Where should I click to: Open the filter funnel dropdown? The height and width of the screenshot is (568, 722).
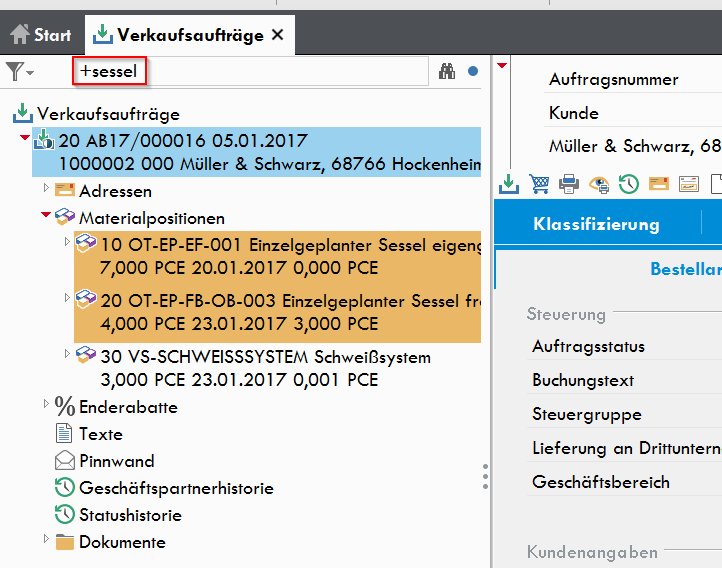tap(19, 71)
